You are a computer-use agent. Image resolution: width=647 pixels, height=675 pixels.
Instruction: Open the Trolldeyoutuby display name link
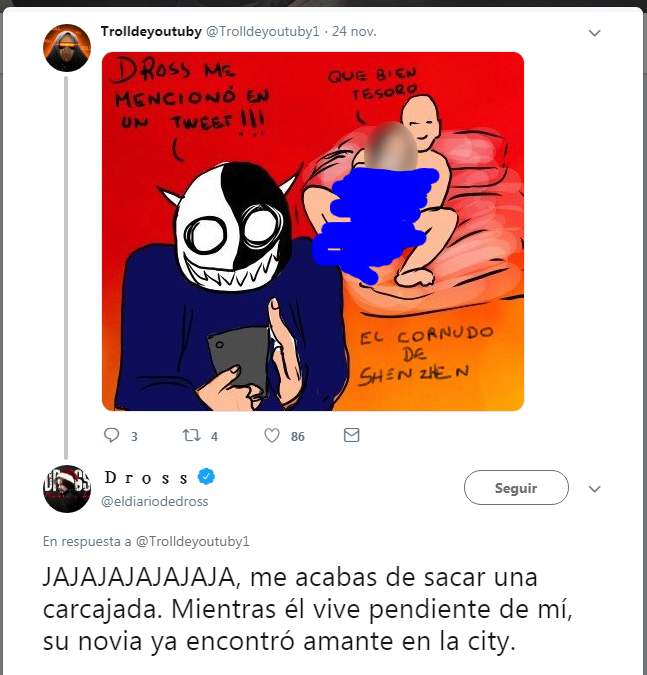(x=151, y=31)
